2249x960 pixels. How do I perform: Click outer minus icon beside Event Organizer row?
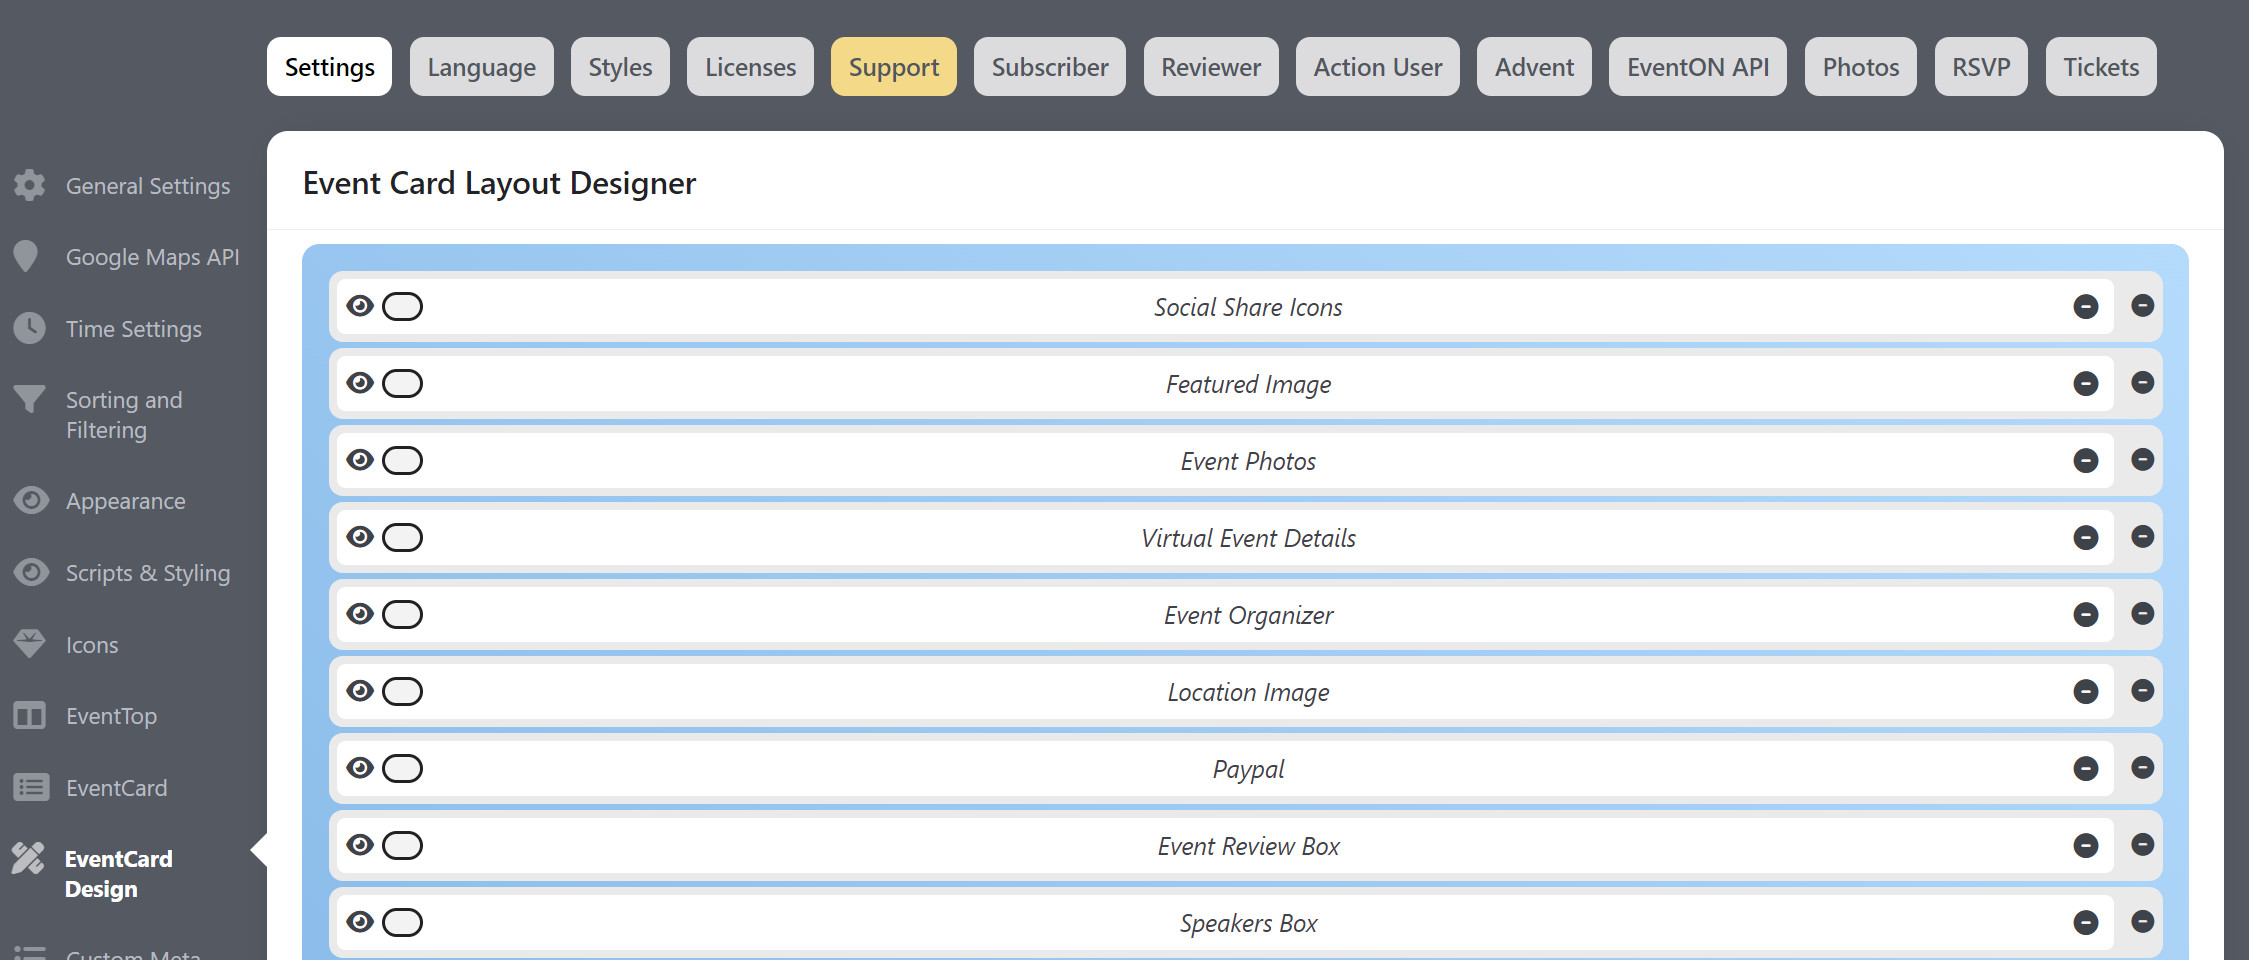(x=2142, y=613)
